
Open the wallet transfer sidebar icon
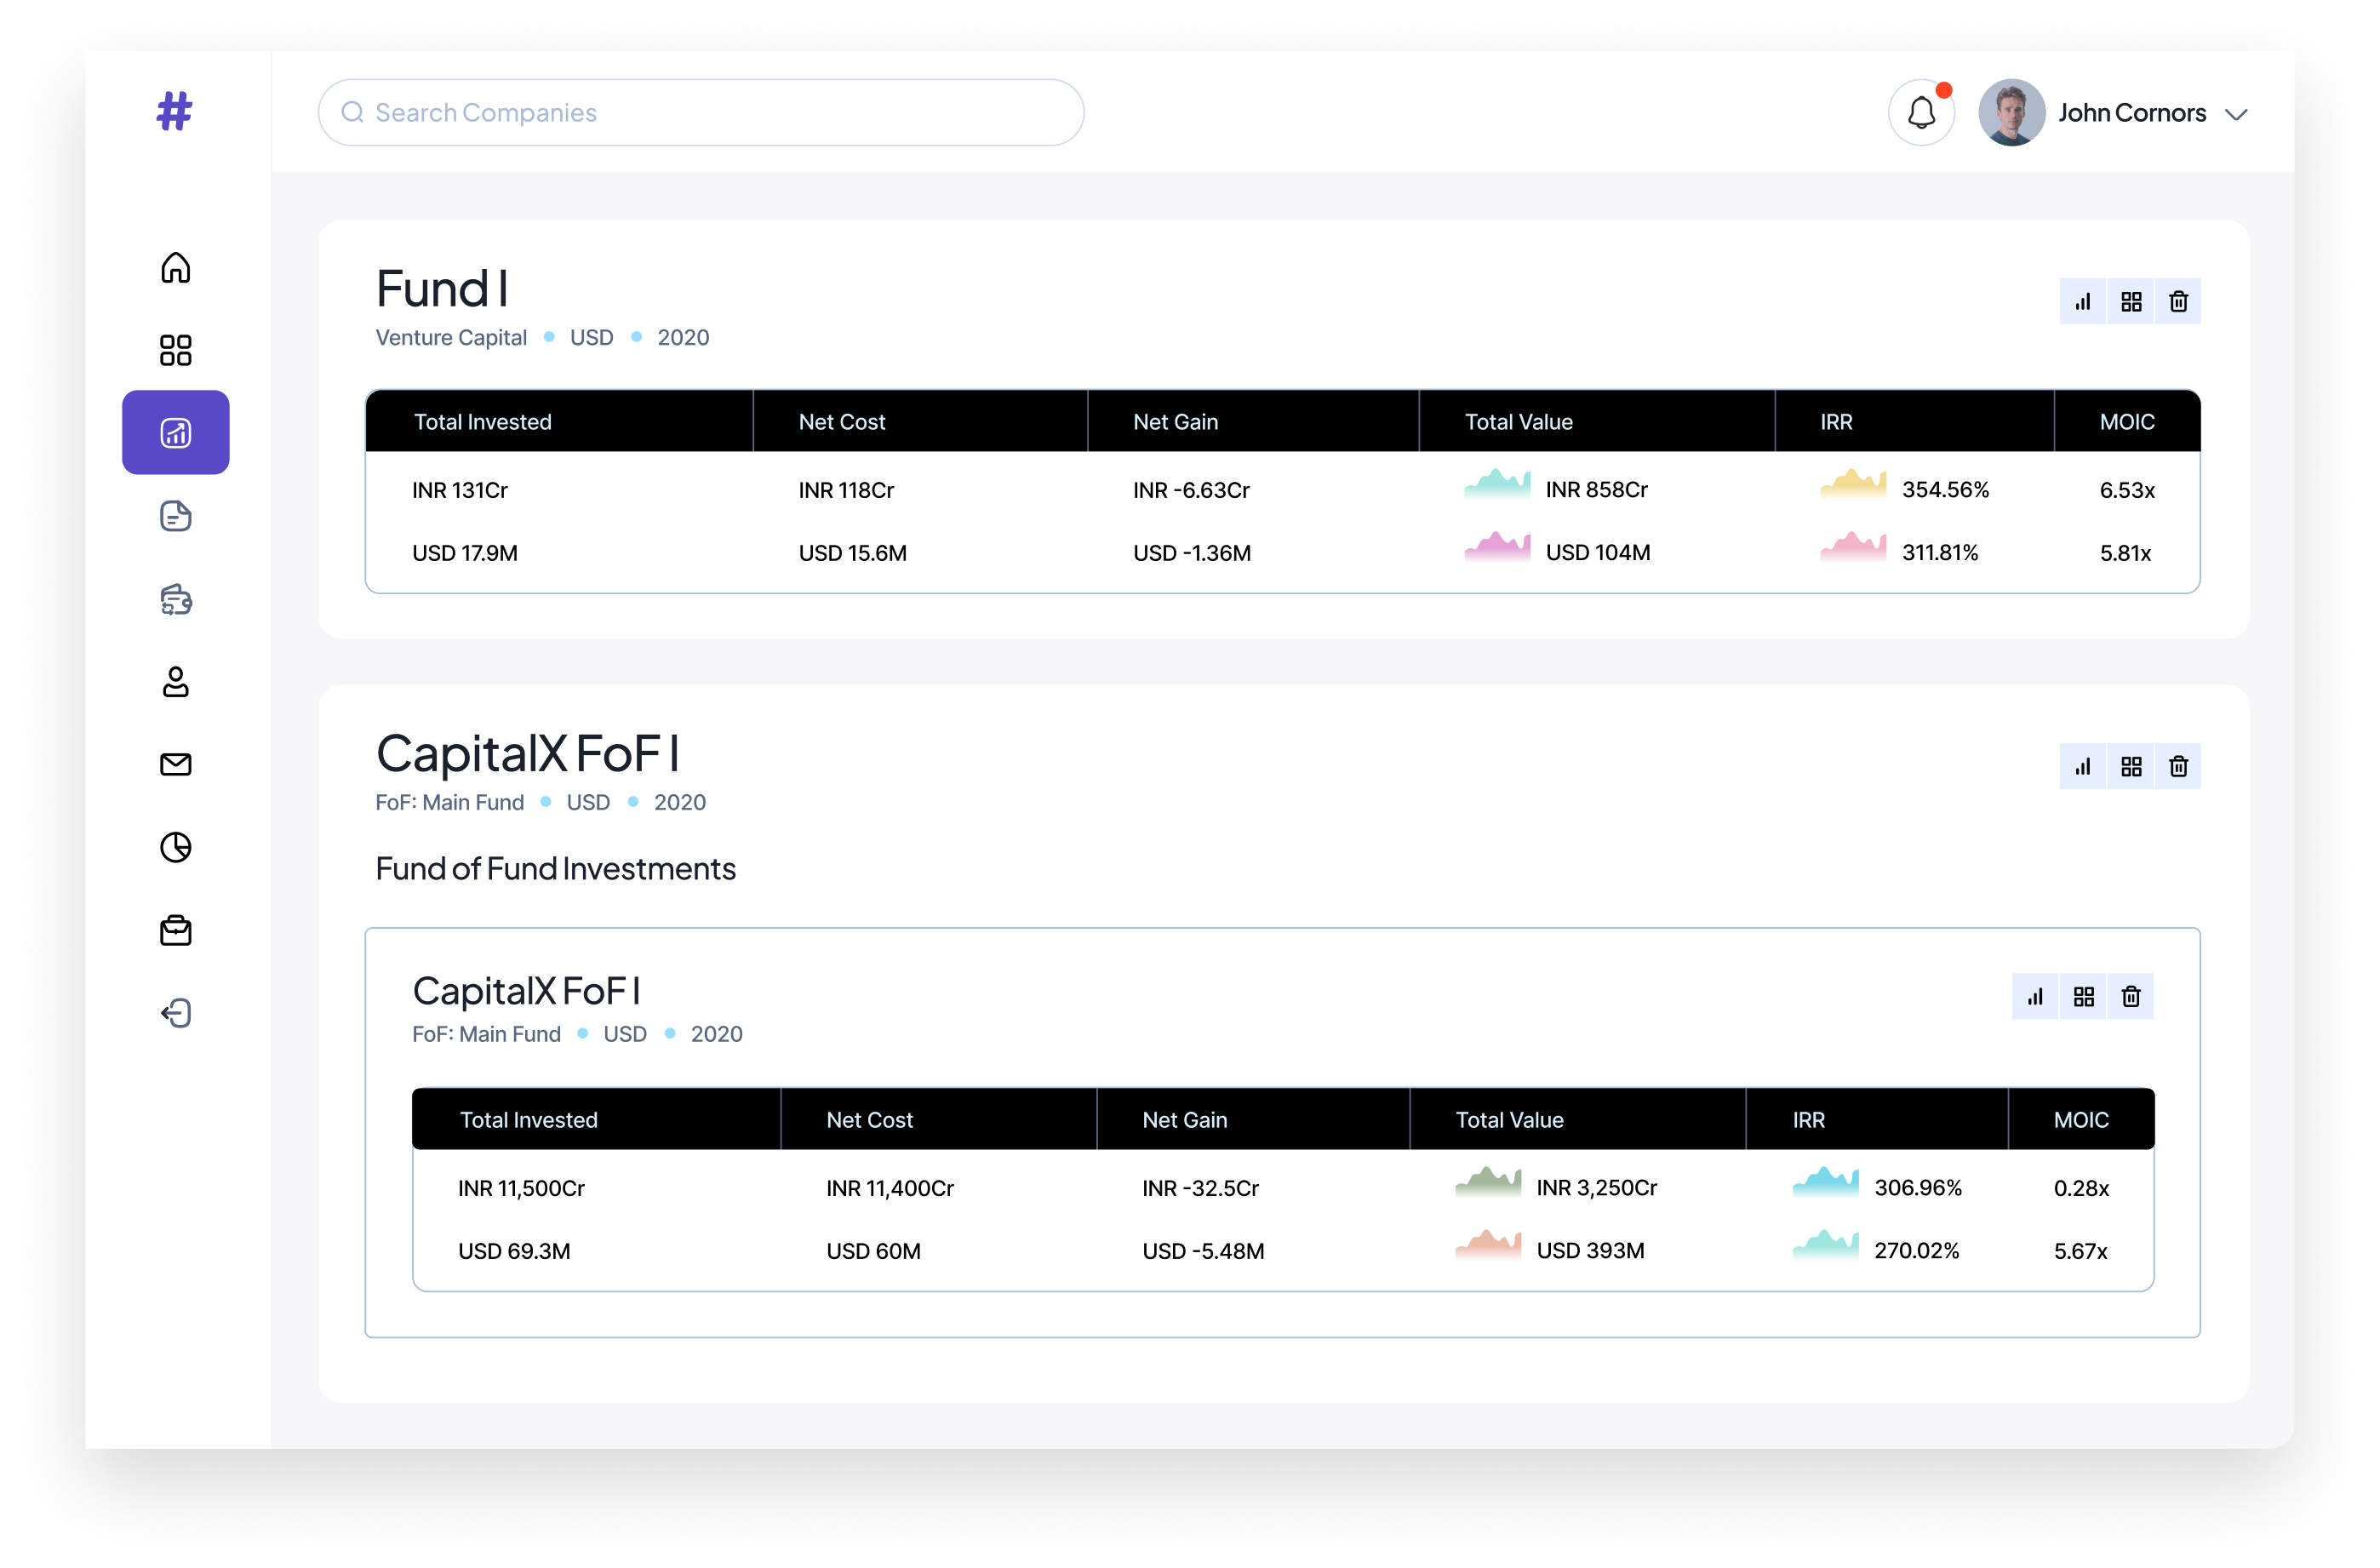click(176, 599)
